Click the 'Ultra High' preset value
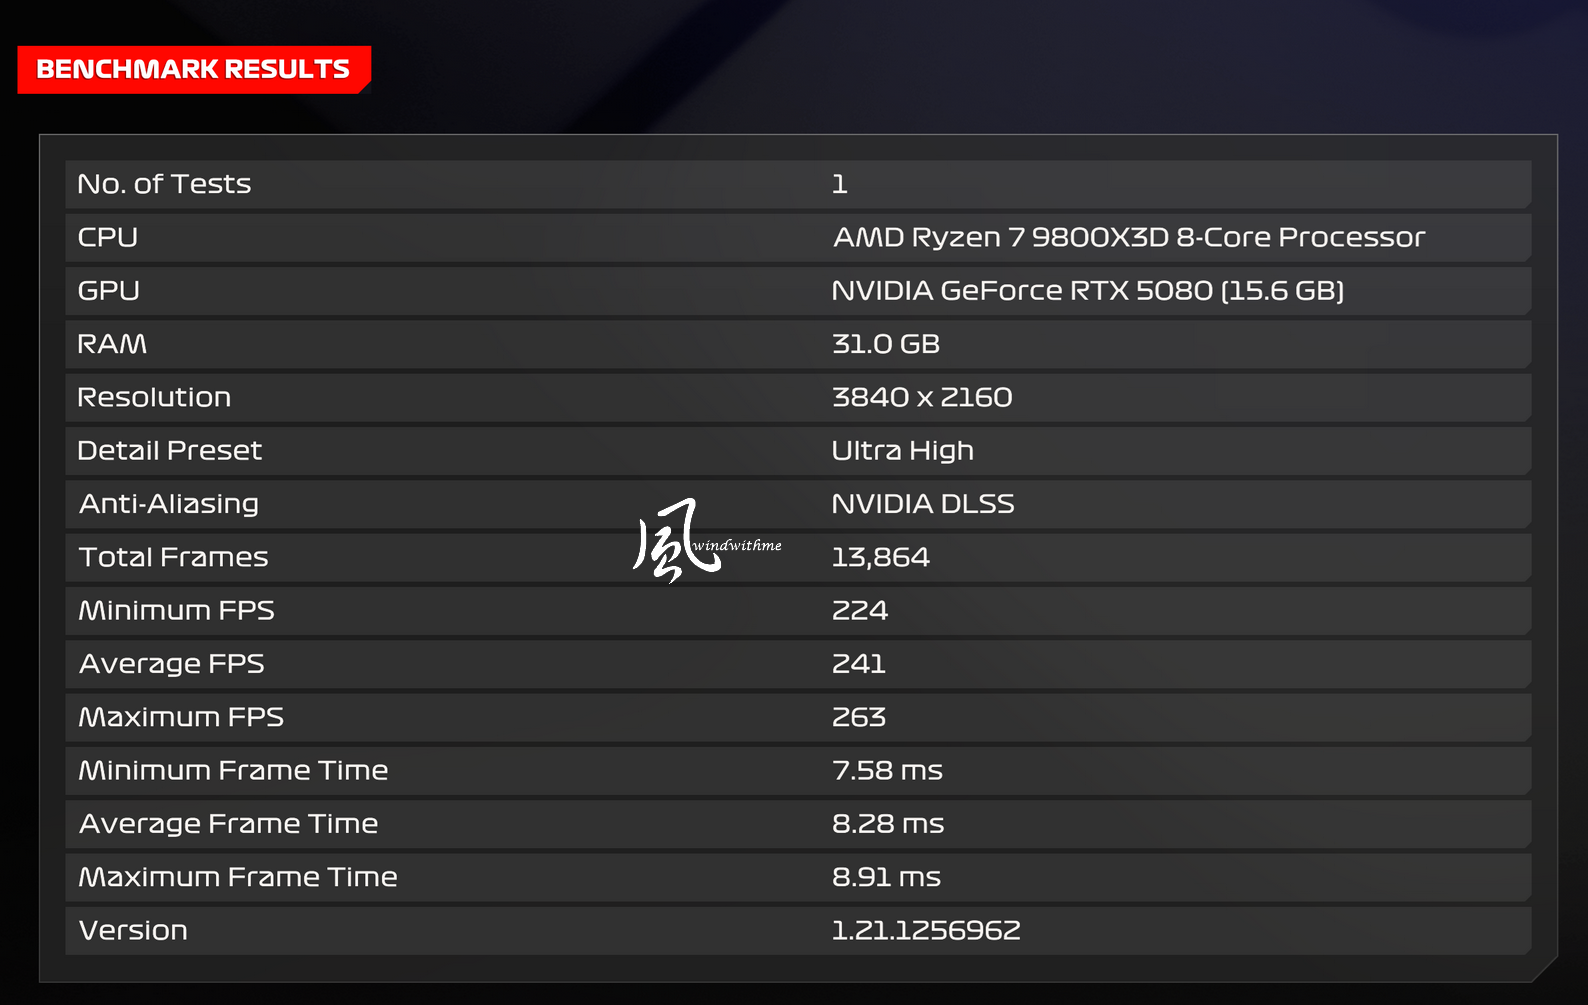Image resolution: width=1588 pixels, height=1005 pixels. pos(903,451)
